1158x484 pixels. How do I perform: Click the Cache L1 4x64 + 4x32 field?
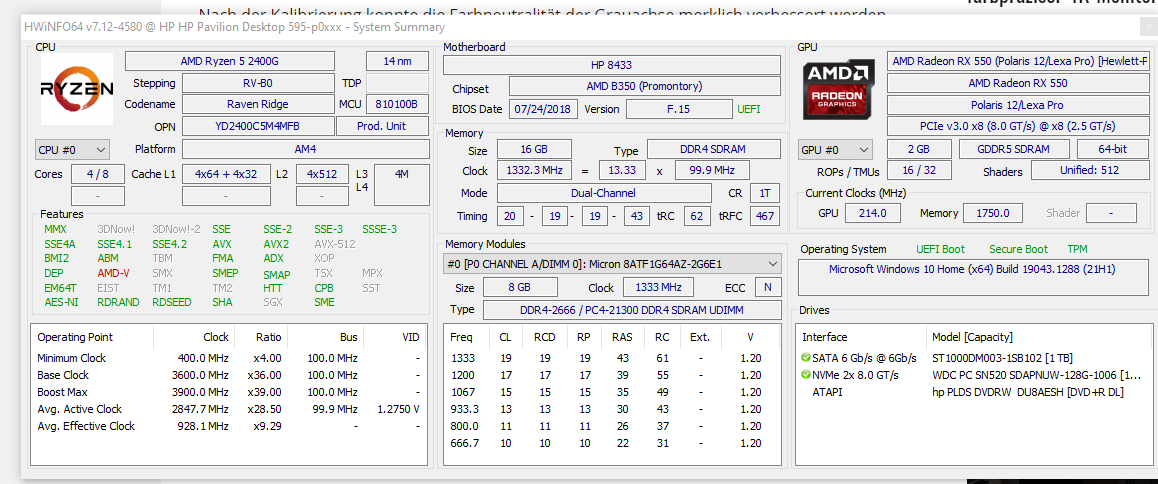[x=226, y=174]
